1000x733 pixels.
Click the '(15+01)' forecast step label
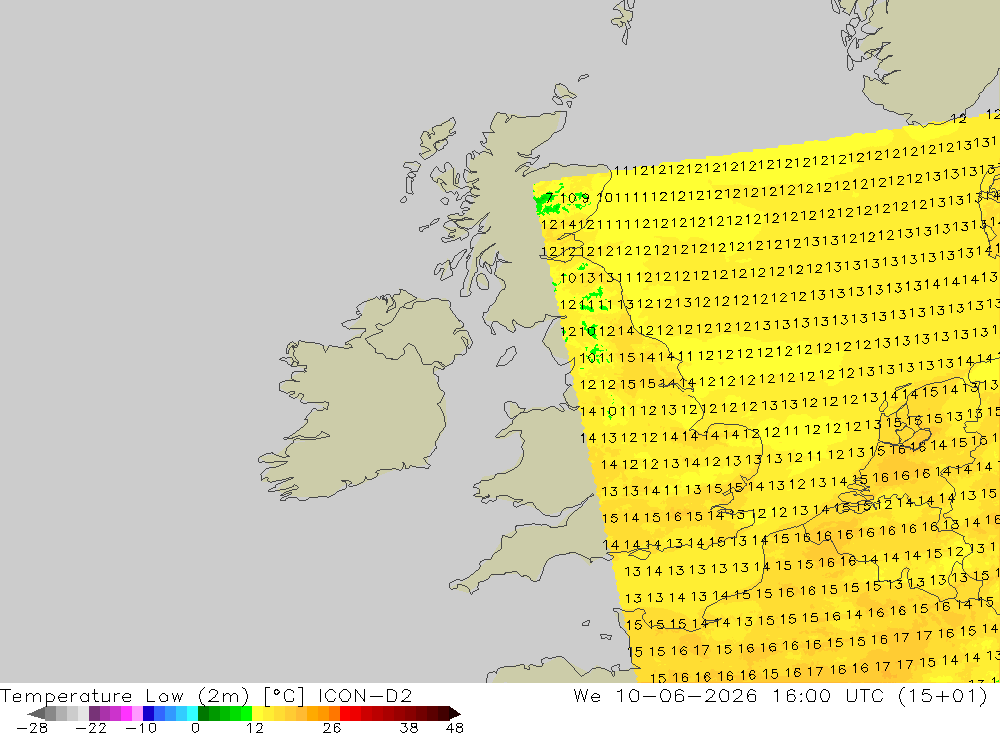click(x=943, y=695)
